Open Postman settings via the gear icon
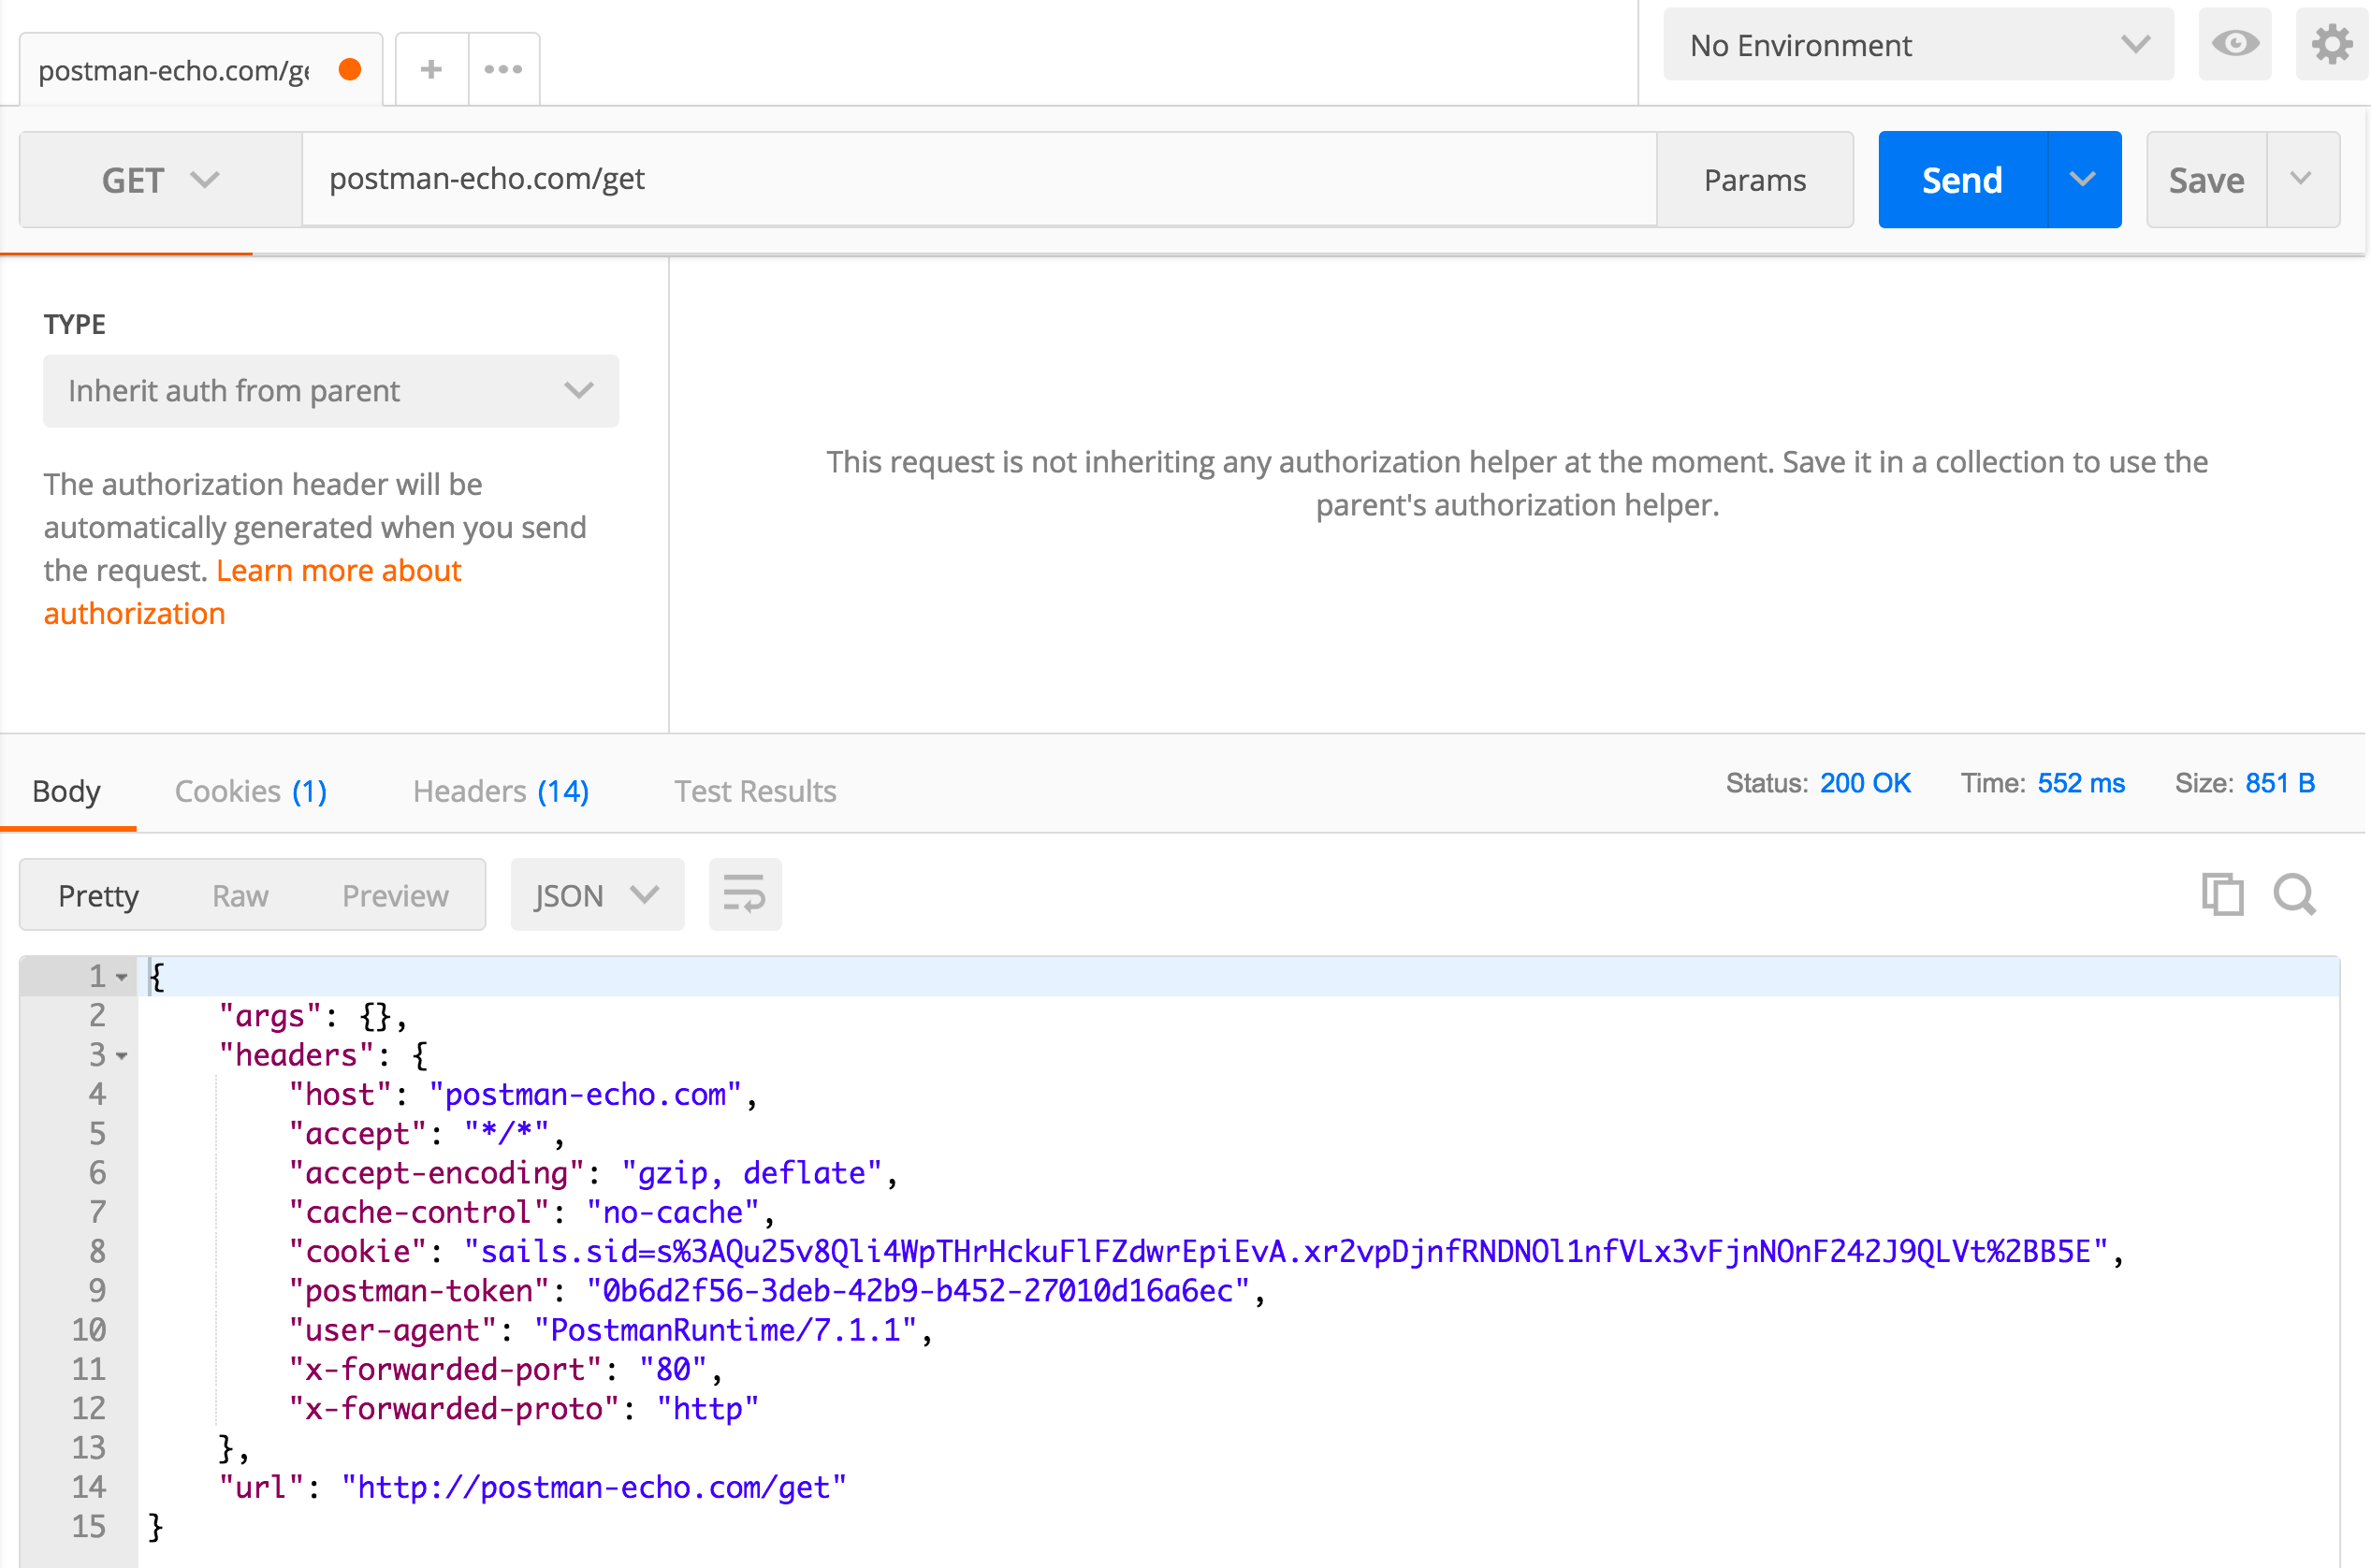2371x1568 pixels. (x=2332, y=44)
